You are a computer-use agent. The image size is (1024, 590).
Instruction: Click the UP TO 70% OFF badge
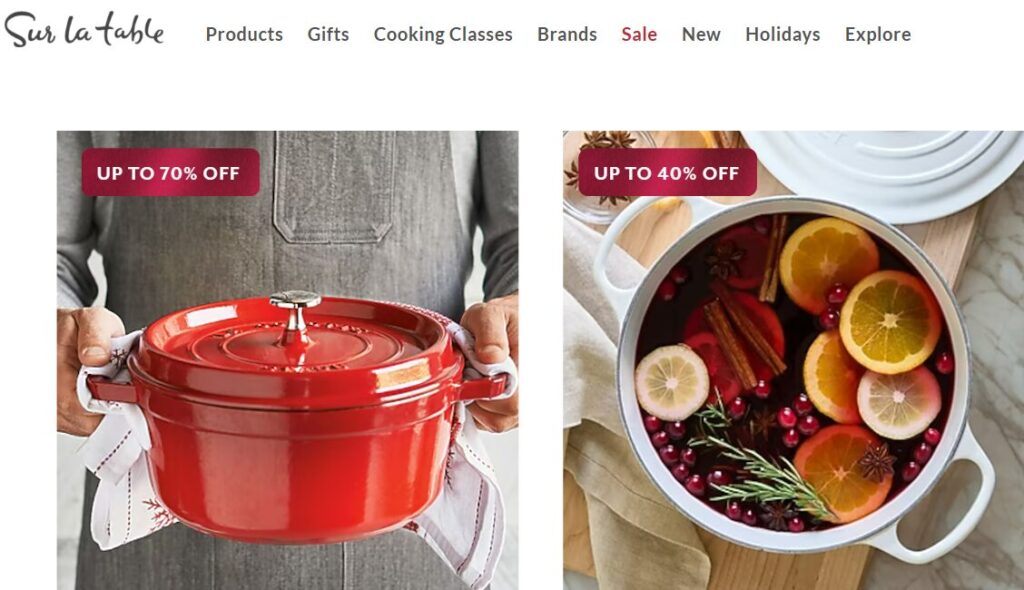point(170,172)
